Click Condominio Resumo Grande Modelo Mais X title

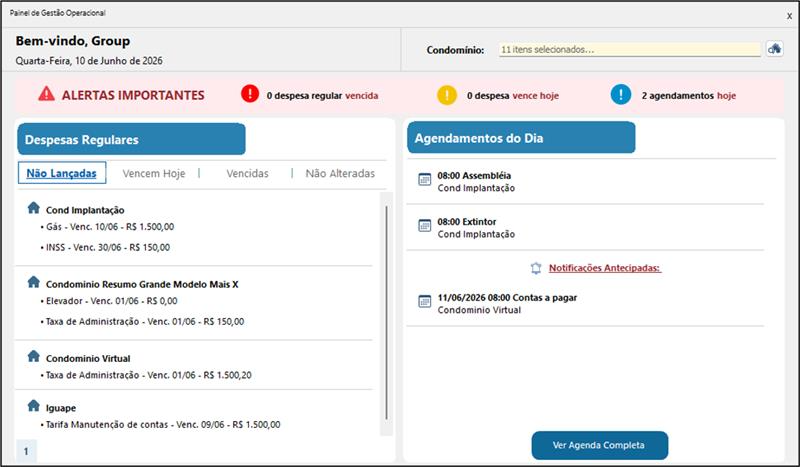click(x=142, y=284)
